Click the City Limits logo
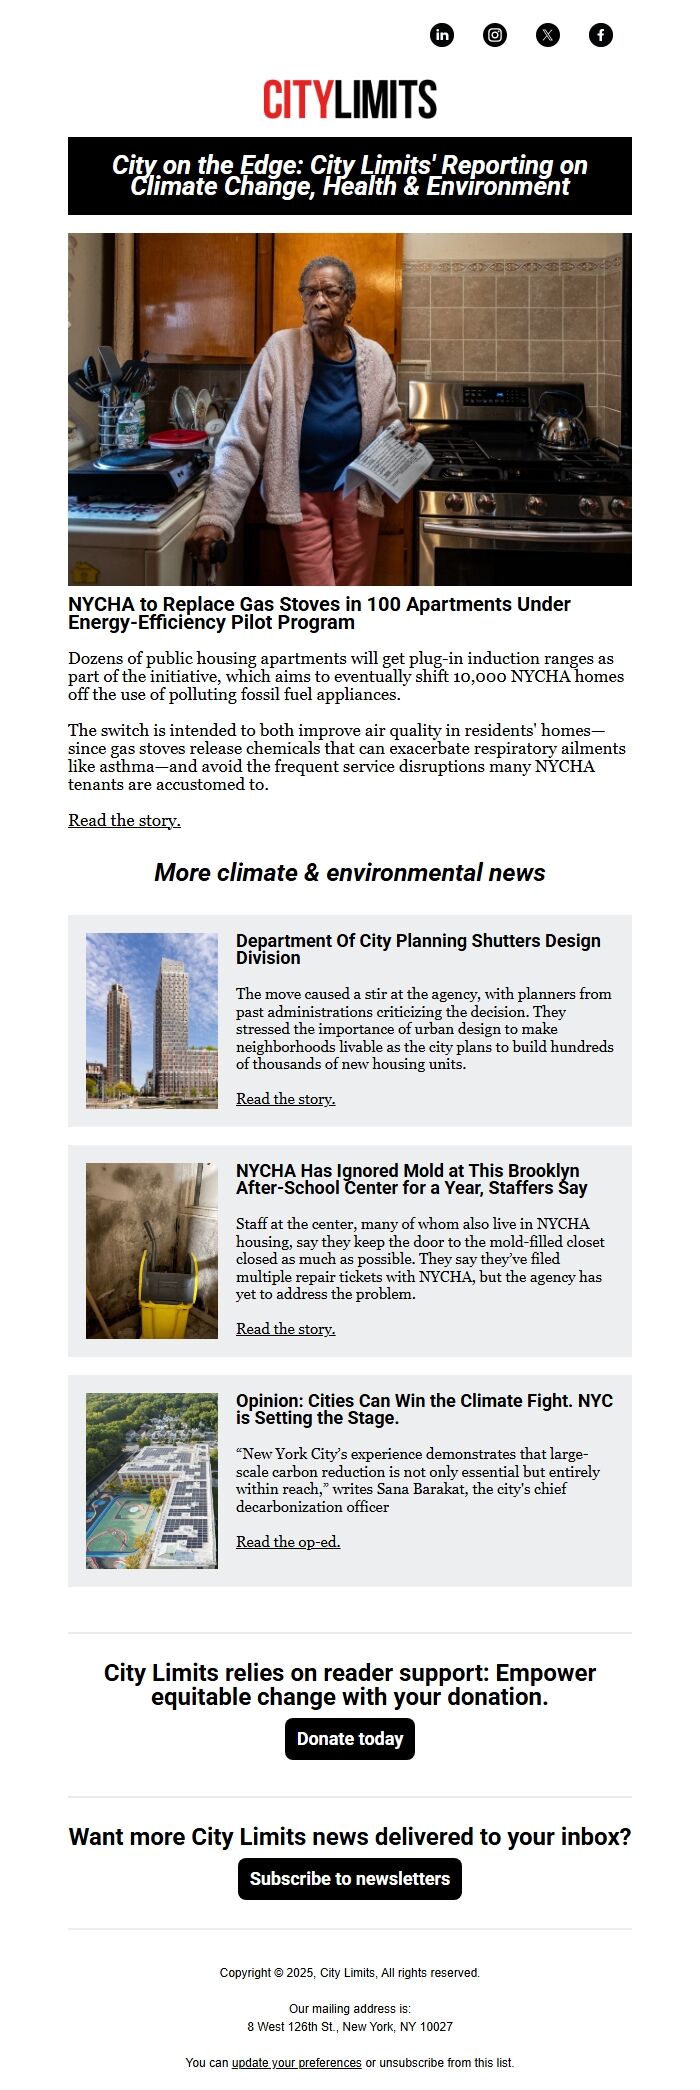 pos(350,100)
